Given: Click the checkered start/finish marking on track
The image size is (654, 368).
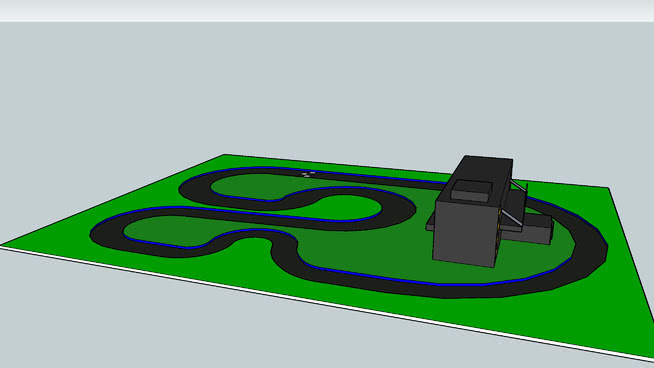Looking at the screenshot, I should 308,174.
